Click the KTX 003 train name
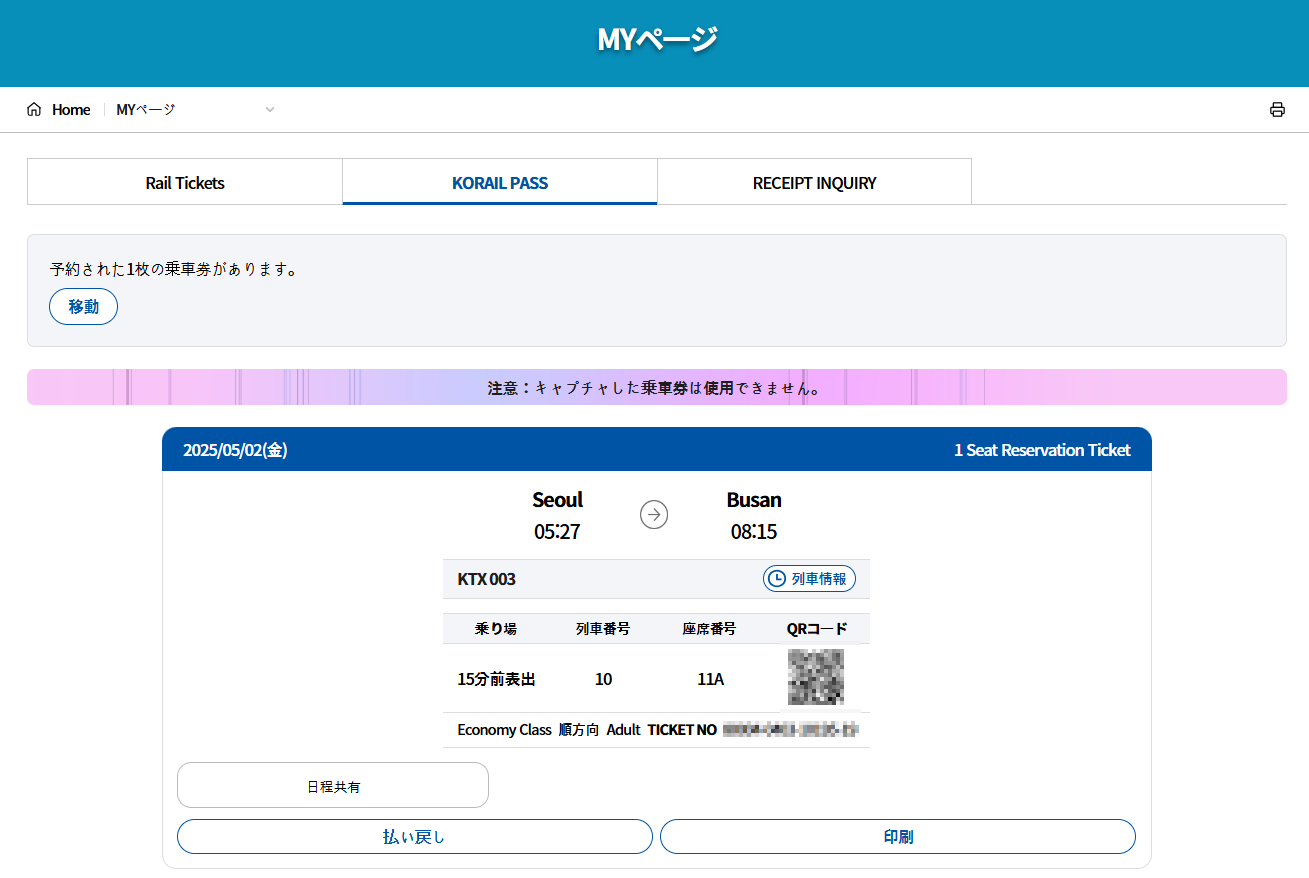 click(487, 579)
